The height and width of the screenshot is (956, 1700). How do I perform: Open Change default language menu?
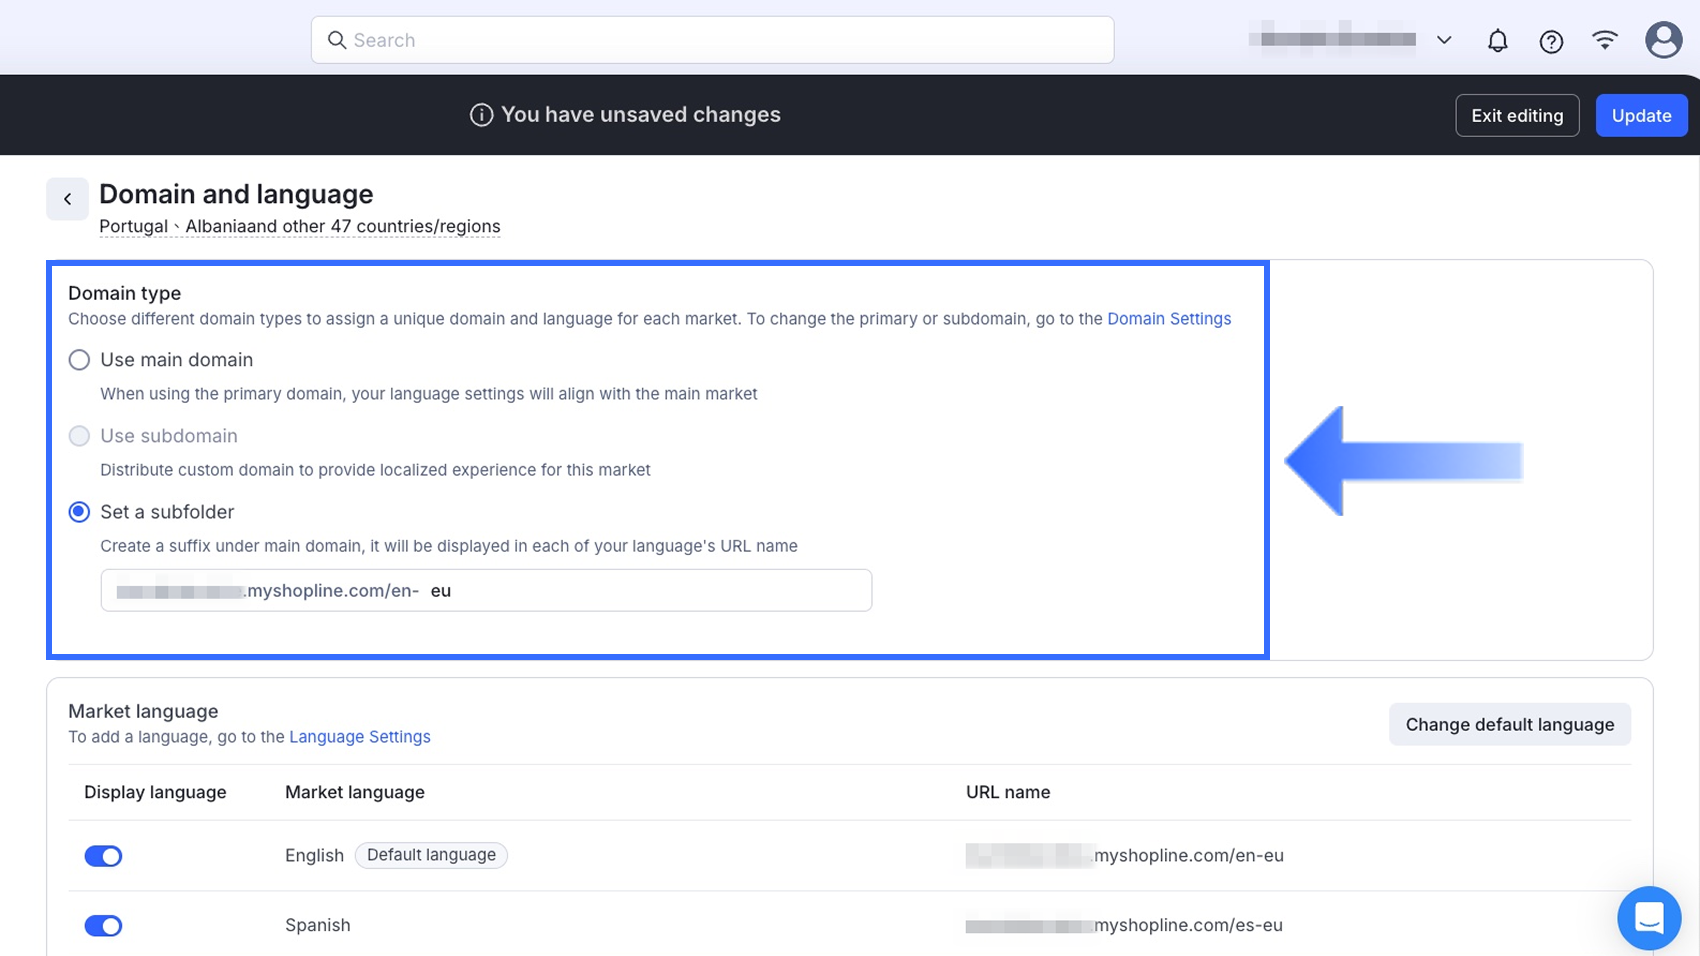pos(1509,725)
